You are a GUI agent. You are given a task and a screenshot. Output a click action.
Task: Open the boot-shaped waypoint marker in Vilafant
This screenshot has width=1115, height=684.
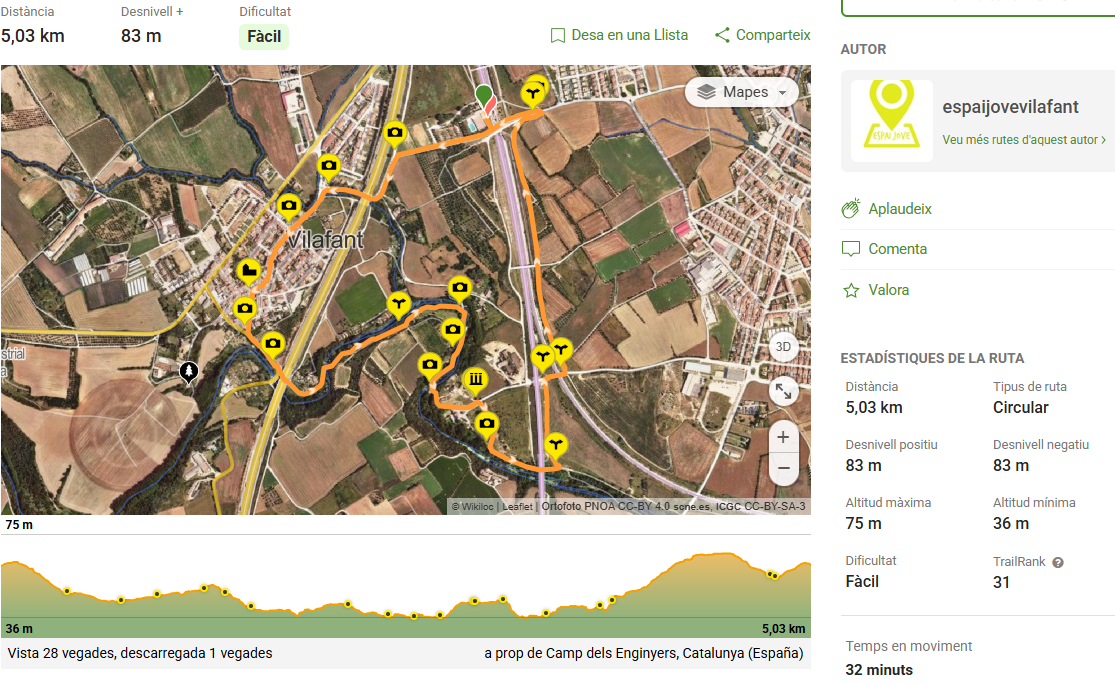tap(248, 271)
